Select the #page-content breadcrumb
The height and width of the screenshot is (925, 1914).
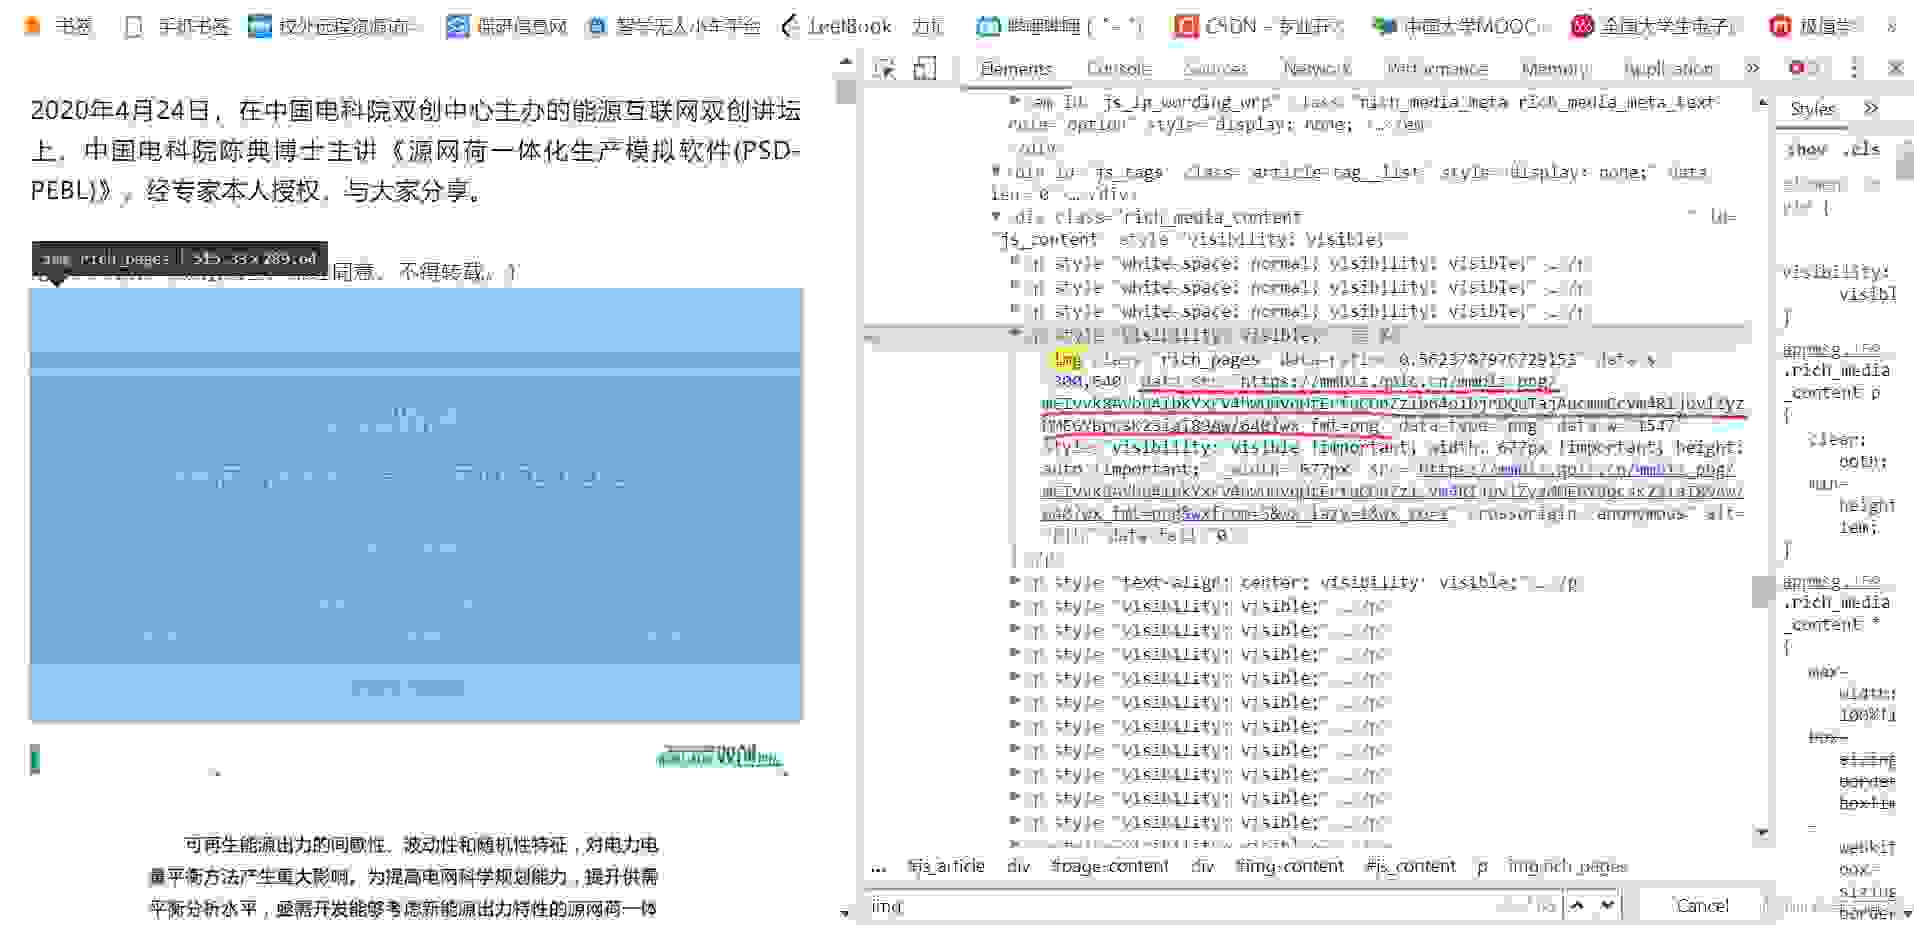[1109, 866]
